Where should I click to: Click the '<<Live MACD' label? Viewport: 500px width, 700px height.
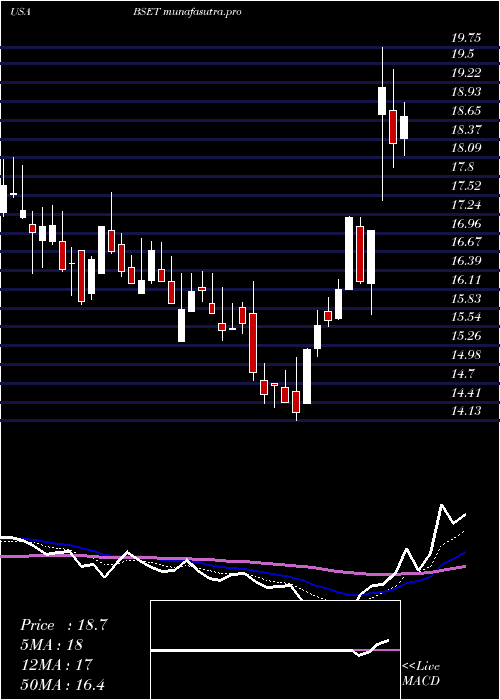[x=421, y=674]
